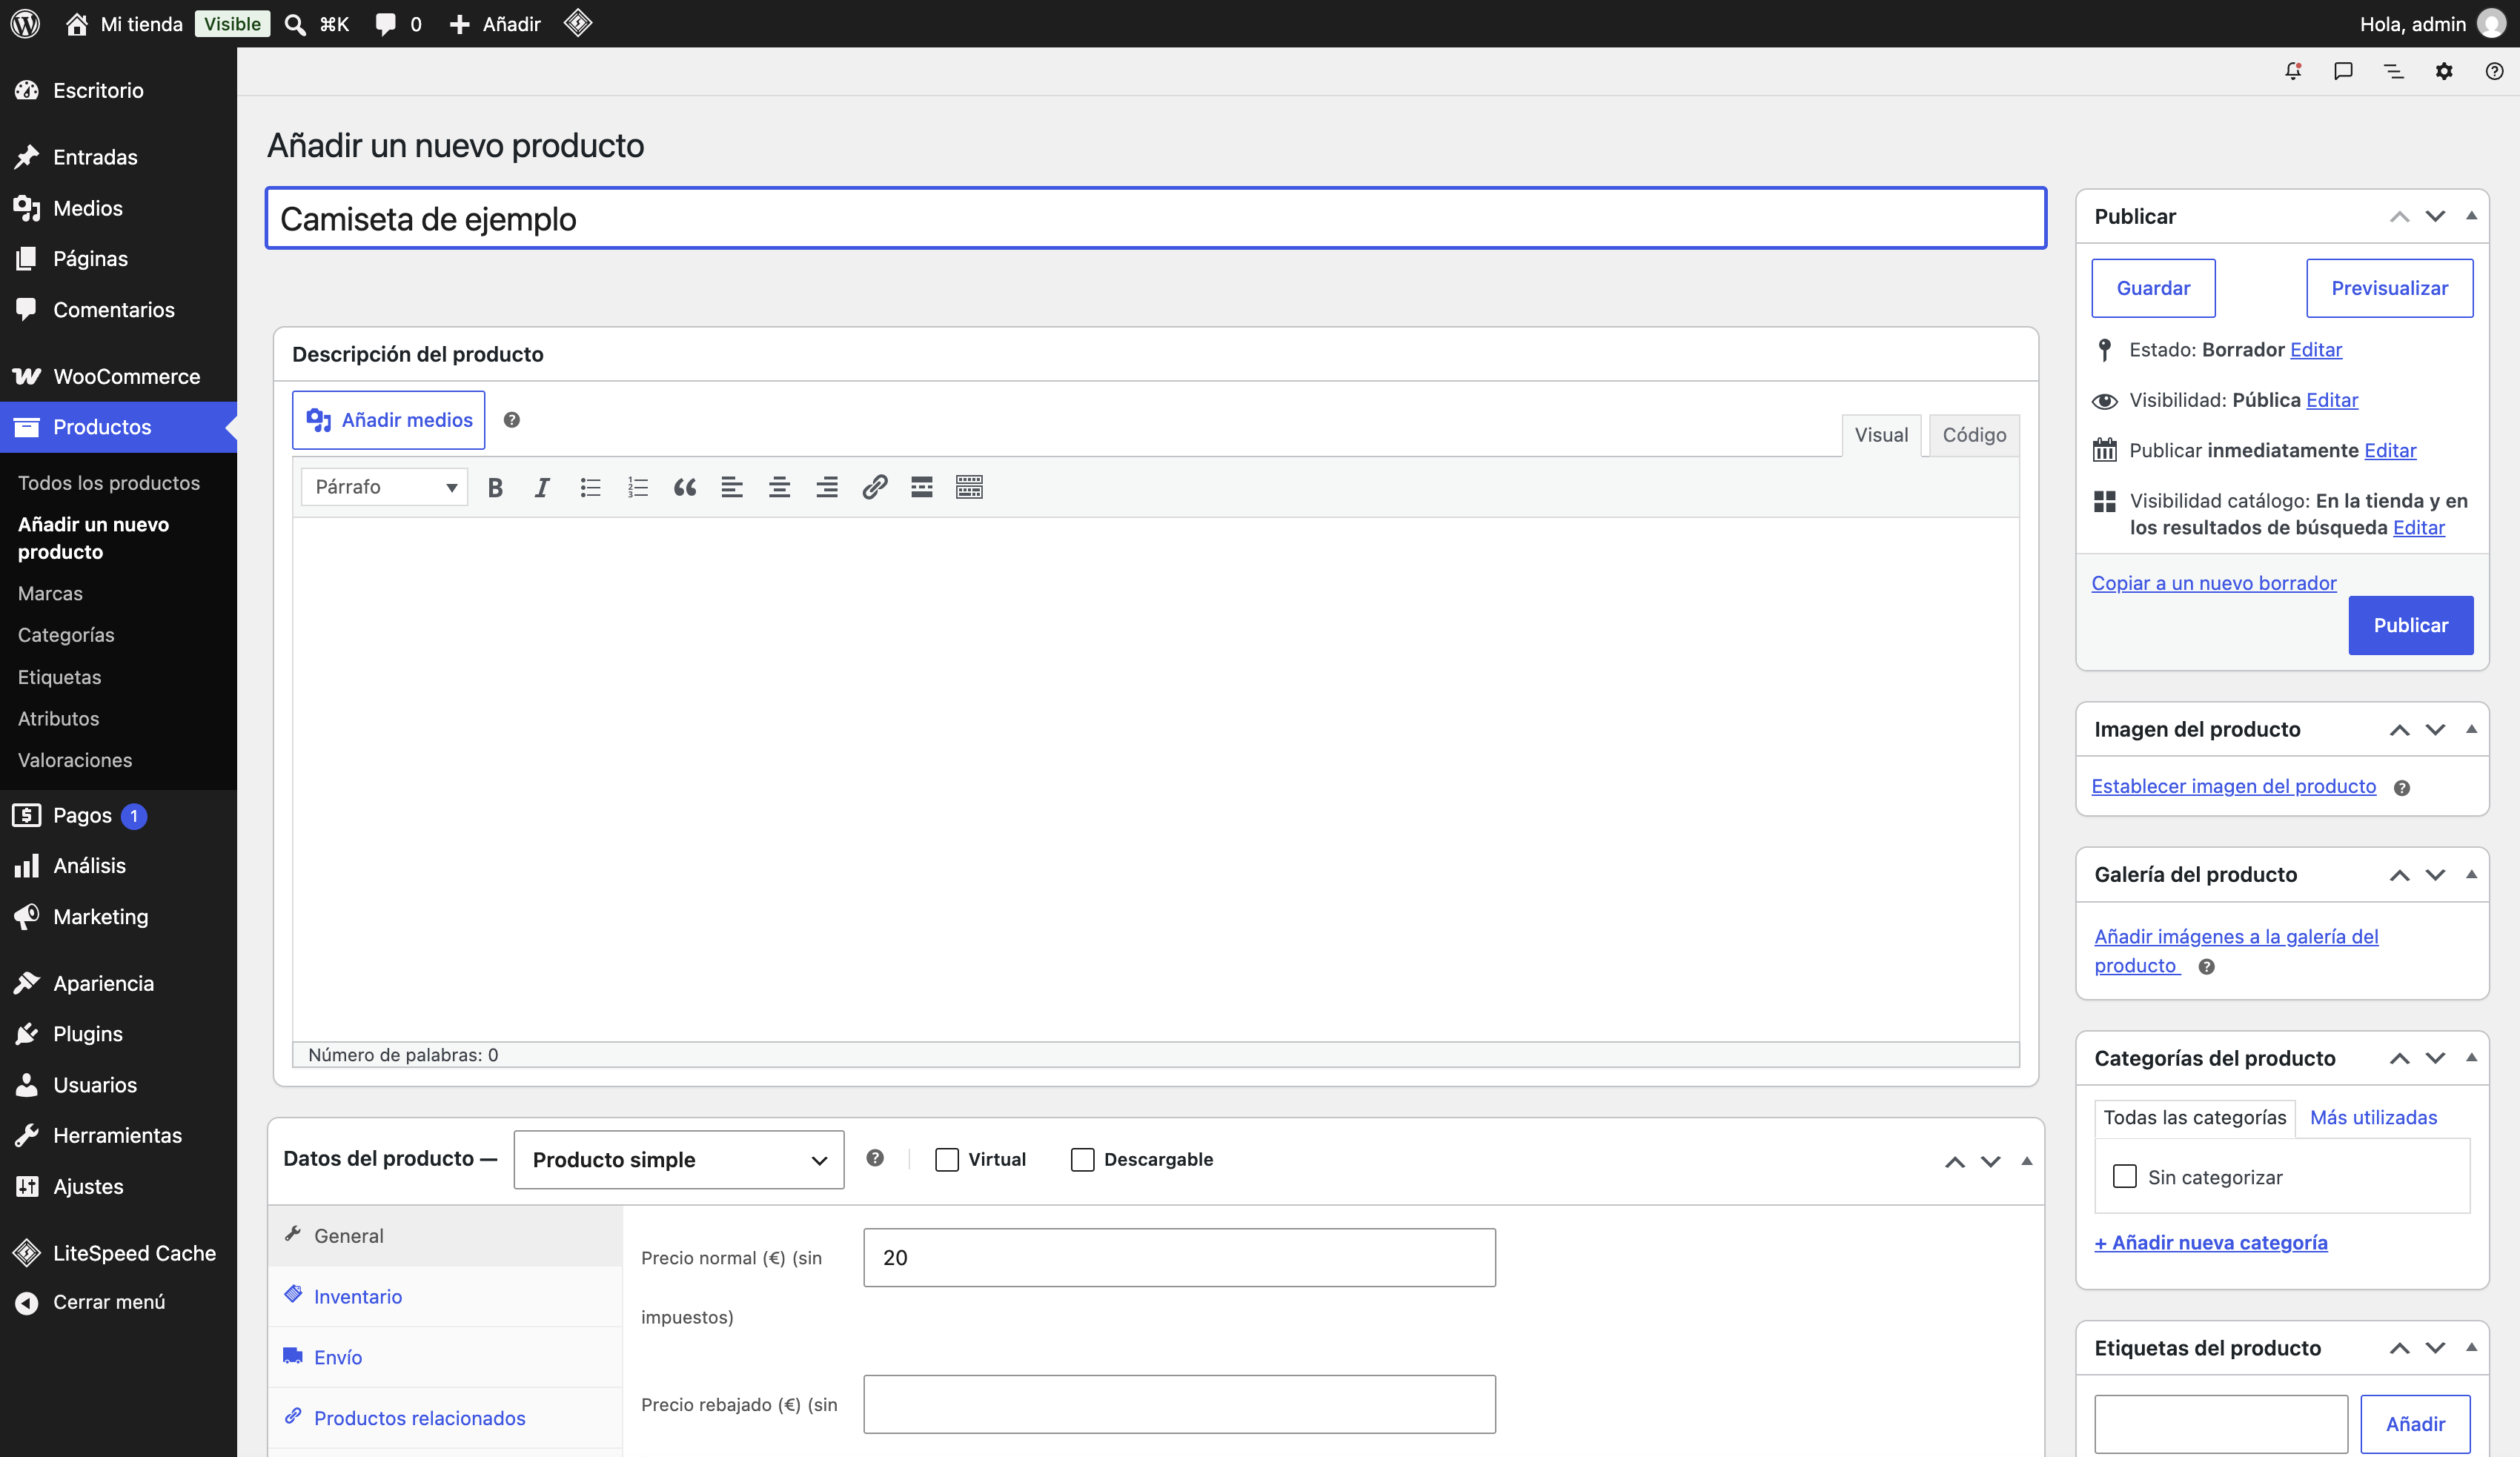Open LiteSpeed Cache sidebar menu

click(x=118, y=1252)
